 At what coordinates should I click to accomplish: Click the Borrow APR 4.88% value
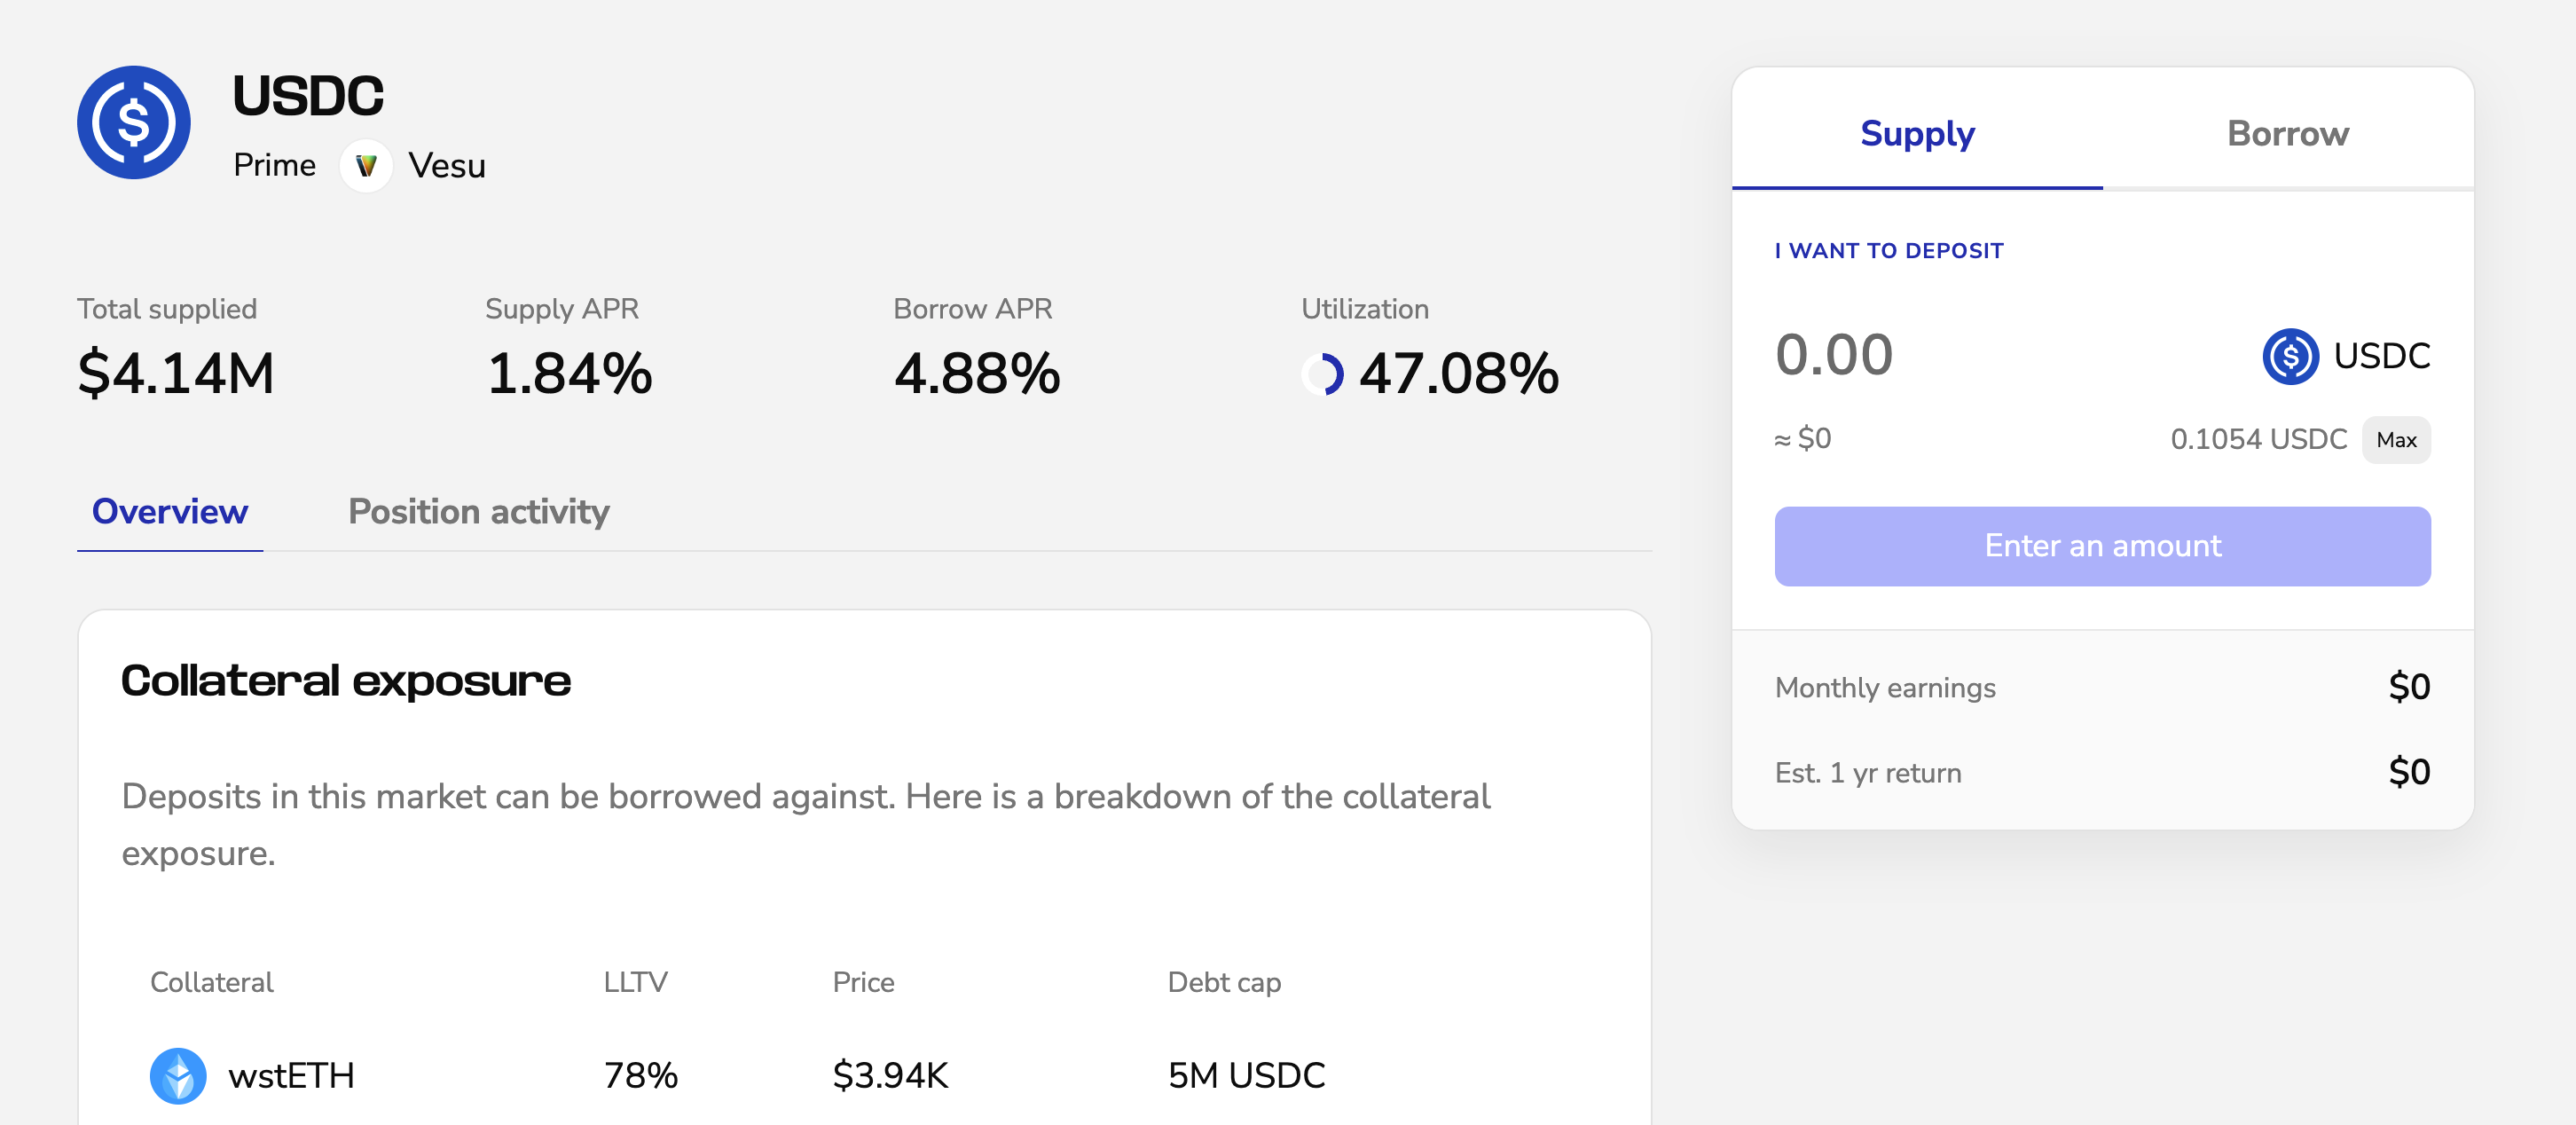point(976,374)
